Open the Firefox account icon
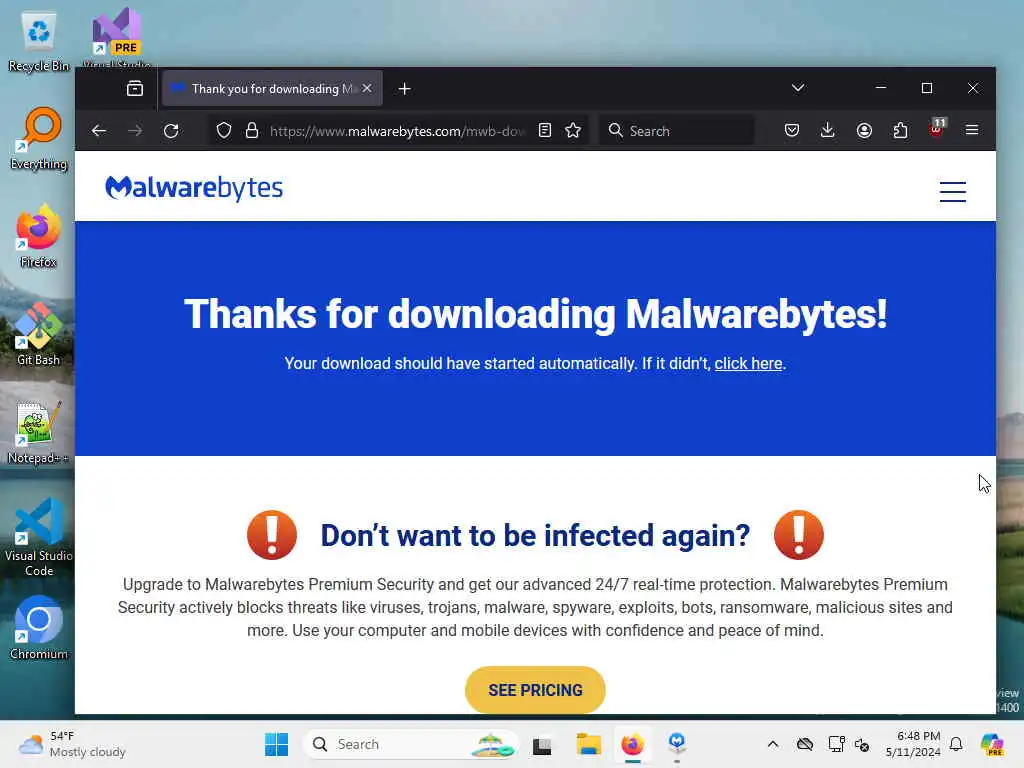The width and height of the screenshot is (1024, 768). pos(864,131)
